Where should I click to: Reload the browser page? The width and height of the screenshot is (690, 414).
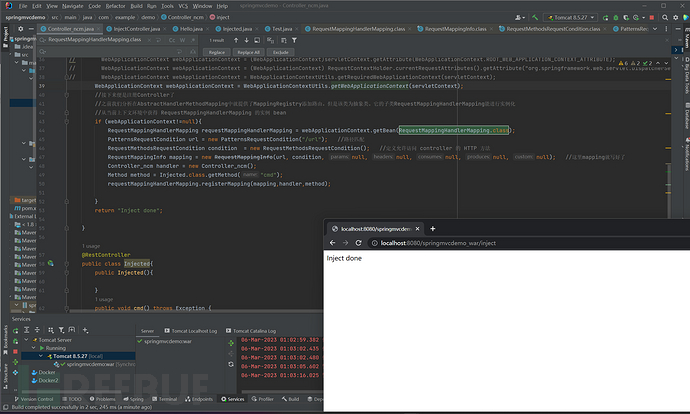coord(359,243)
